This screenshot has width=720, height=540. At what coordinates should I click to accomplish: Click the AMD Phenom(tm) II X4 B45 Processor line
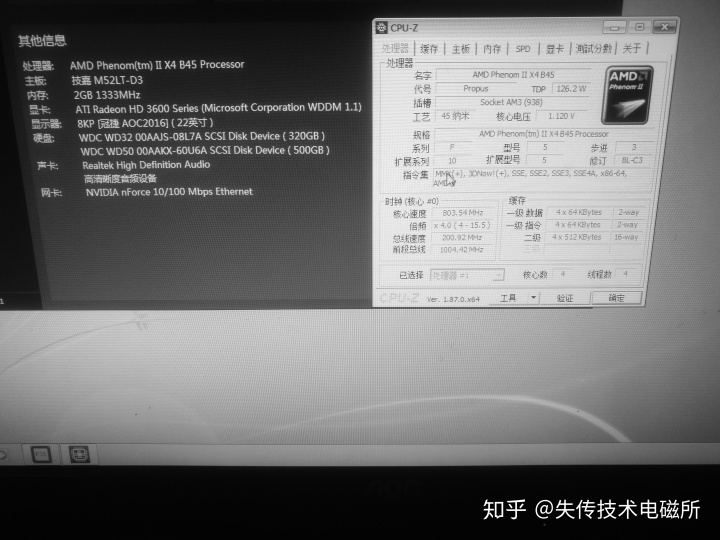[x=157, y=65]
